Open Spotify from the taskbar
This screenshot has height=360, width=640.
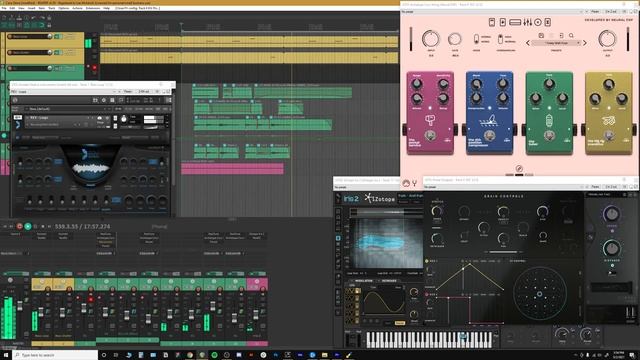tap(214, 355)
